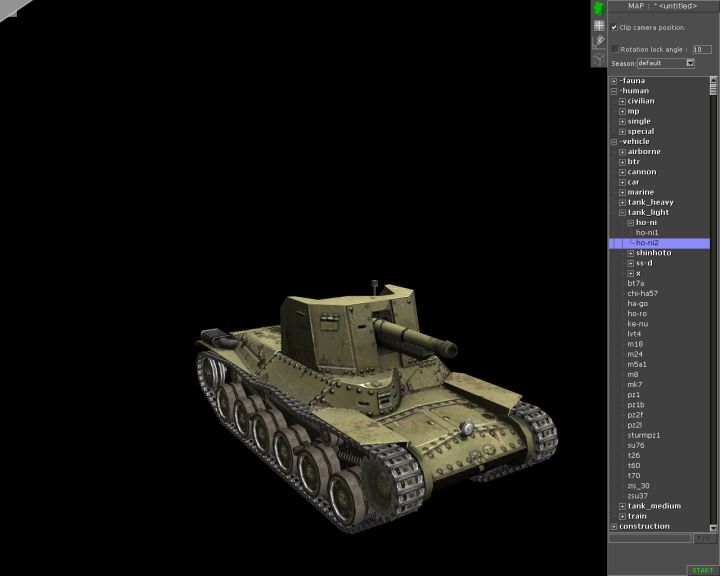
Task: Disable Clip camera position checkbox
Action: click(x=614, y=28)
